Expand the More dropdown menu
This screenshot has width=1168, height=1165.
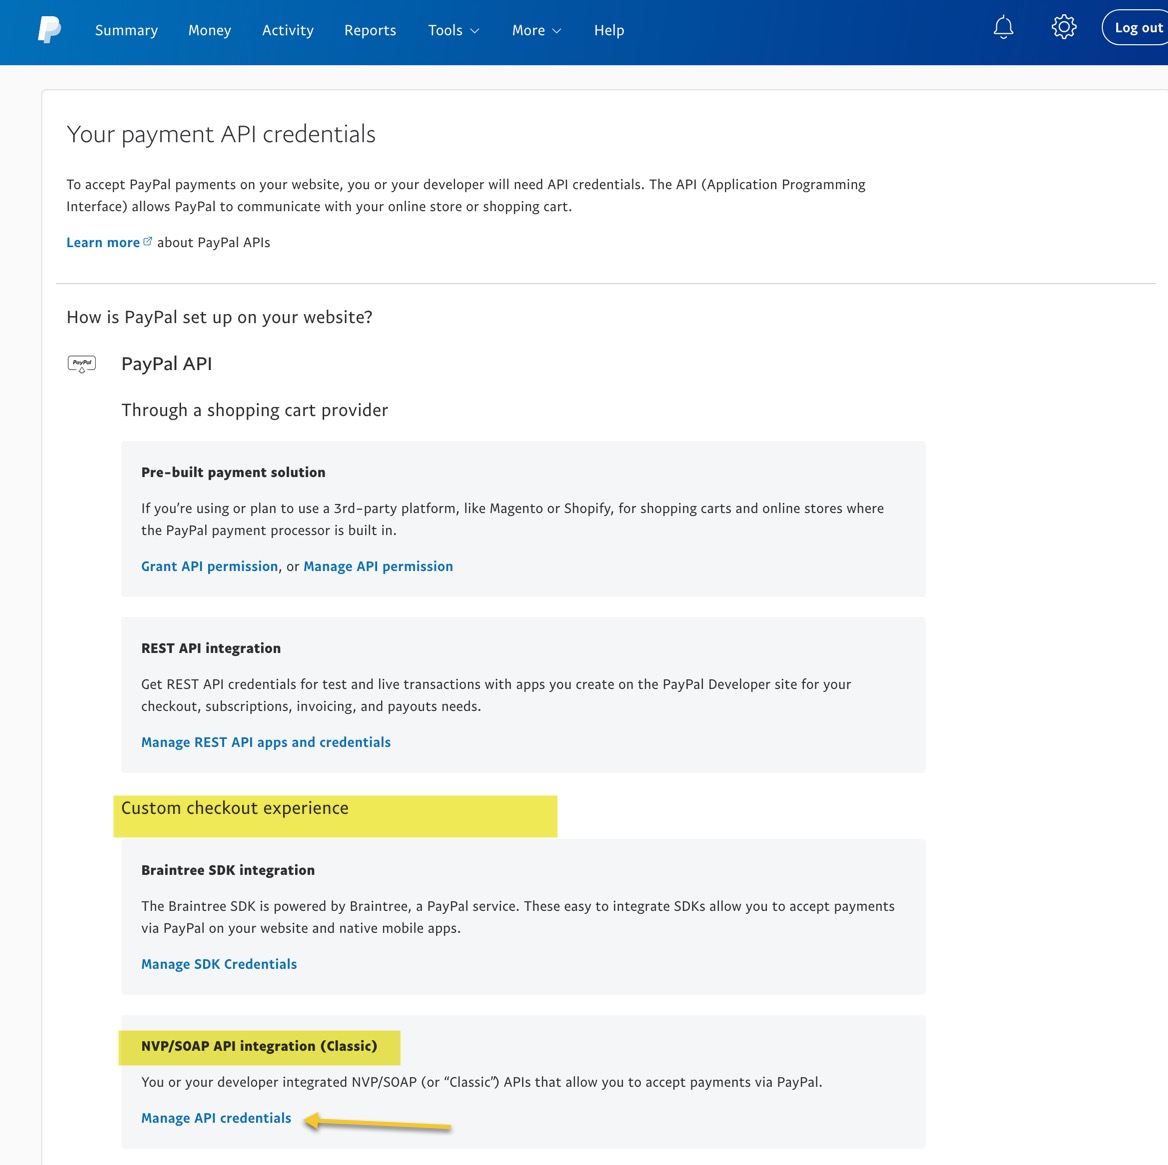[536, 31]
